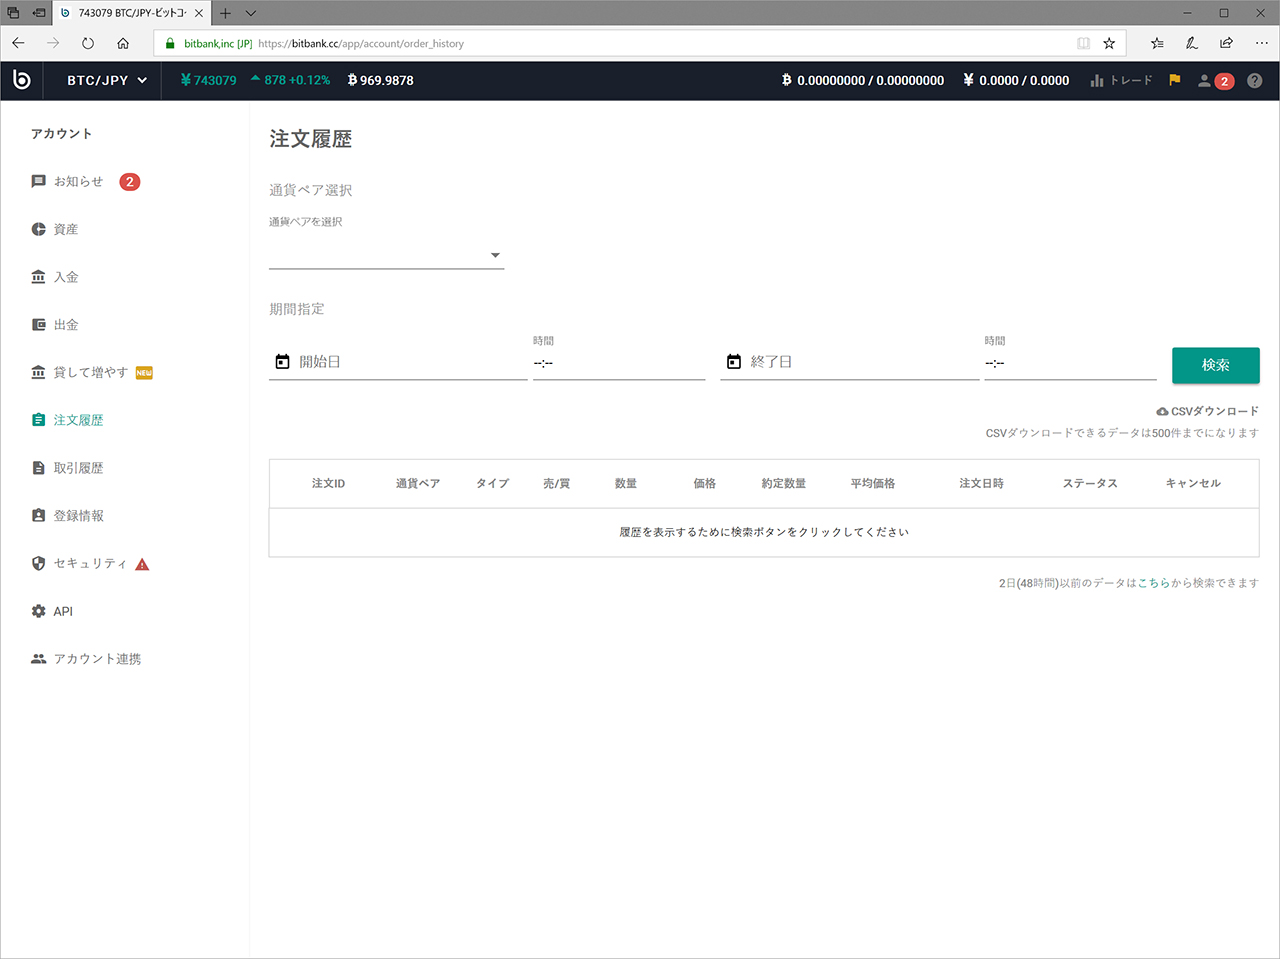
Task: Click the CSVダウンロード link
Action: (1208, 411)
